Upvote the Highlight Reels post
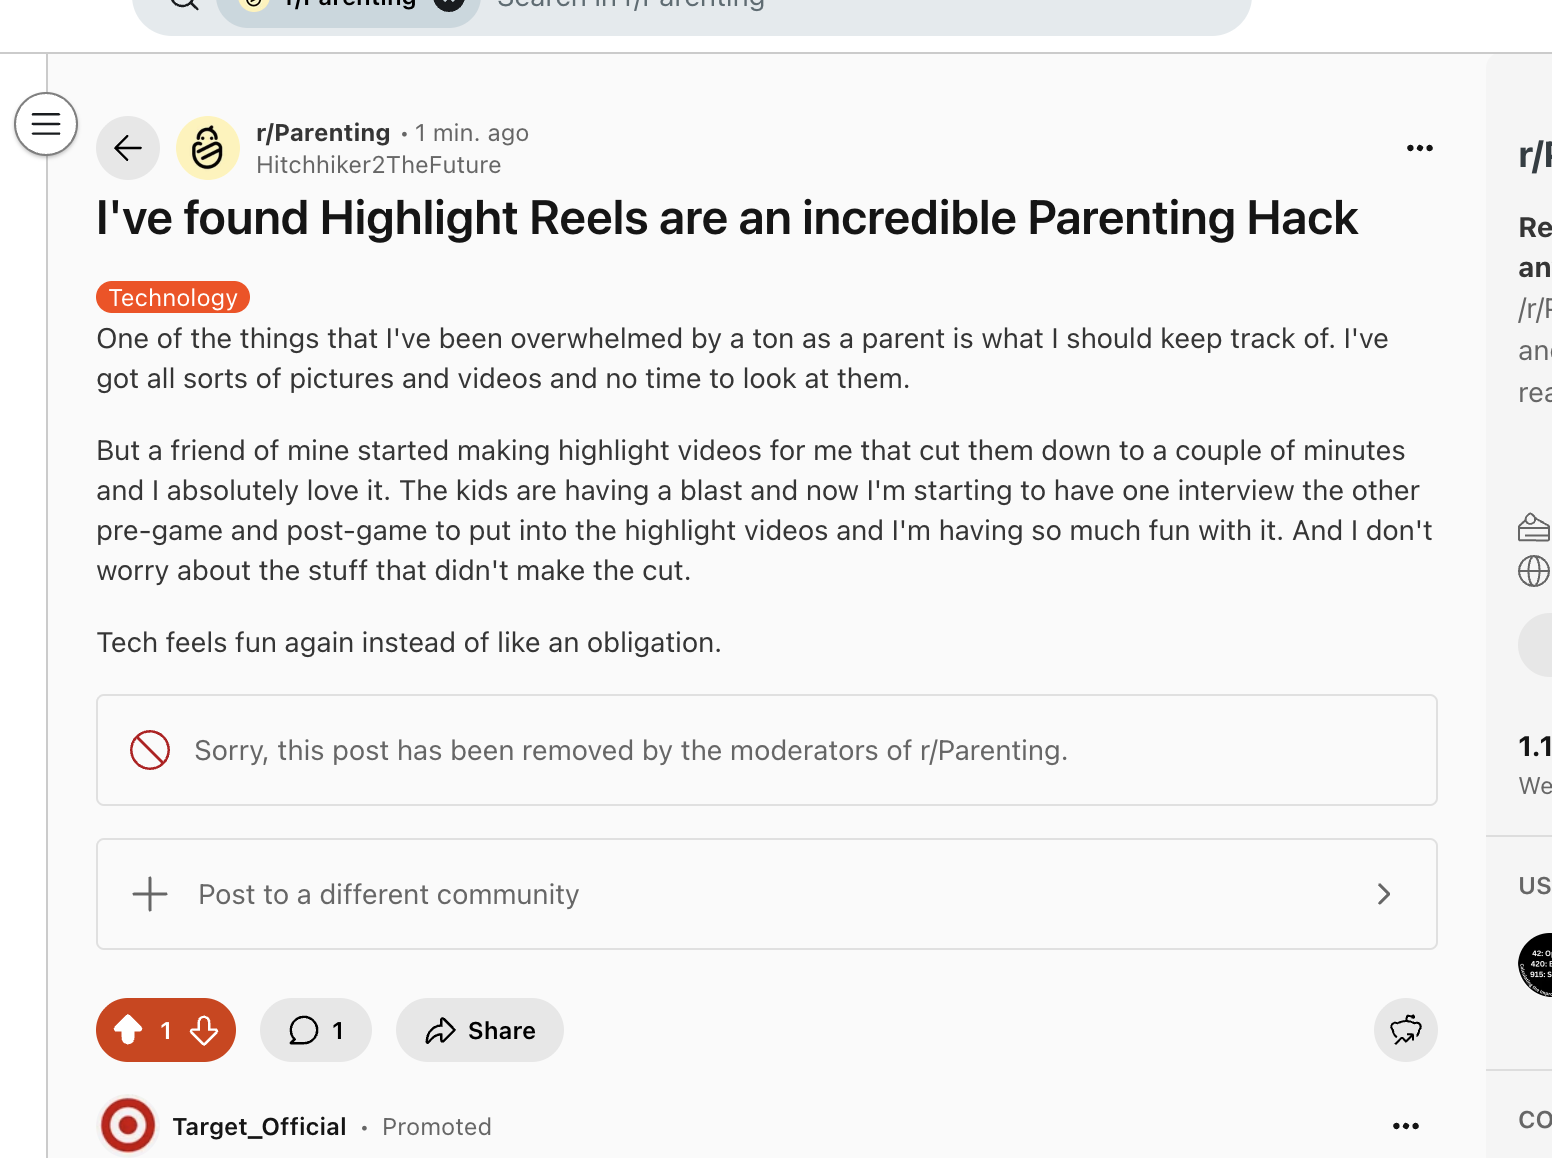 click(x=128, y=1030)
